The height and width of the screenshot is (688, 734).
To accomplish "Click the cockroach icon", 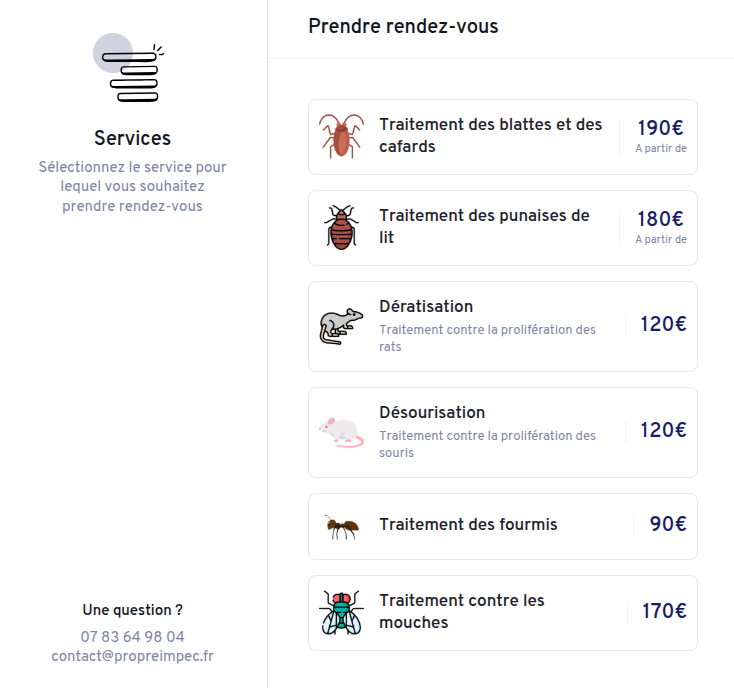I will tap(341, 137).
